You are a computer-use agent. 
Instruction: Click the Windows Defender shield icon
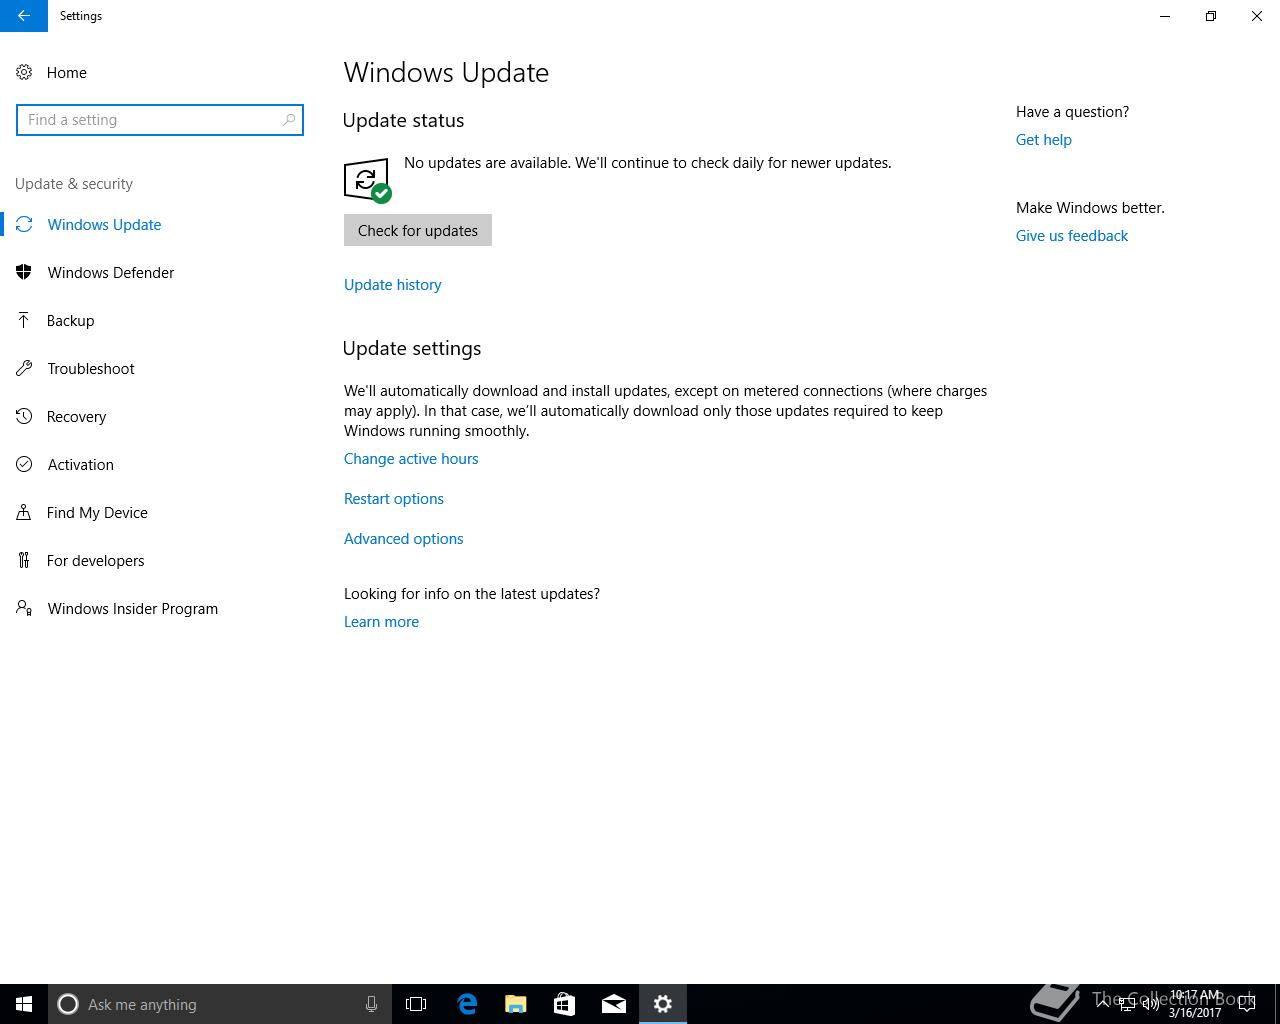[24, 272]
